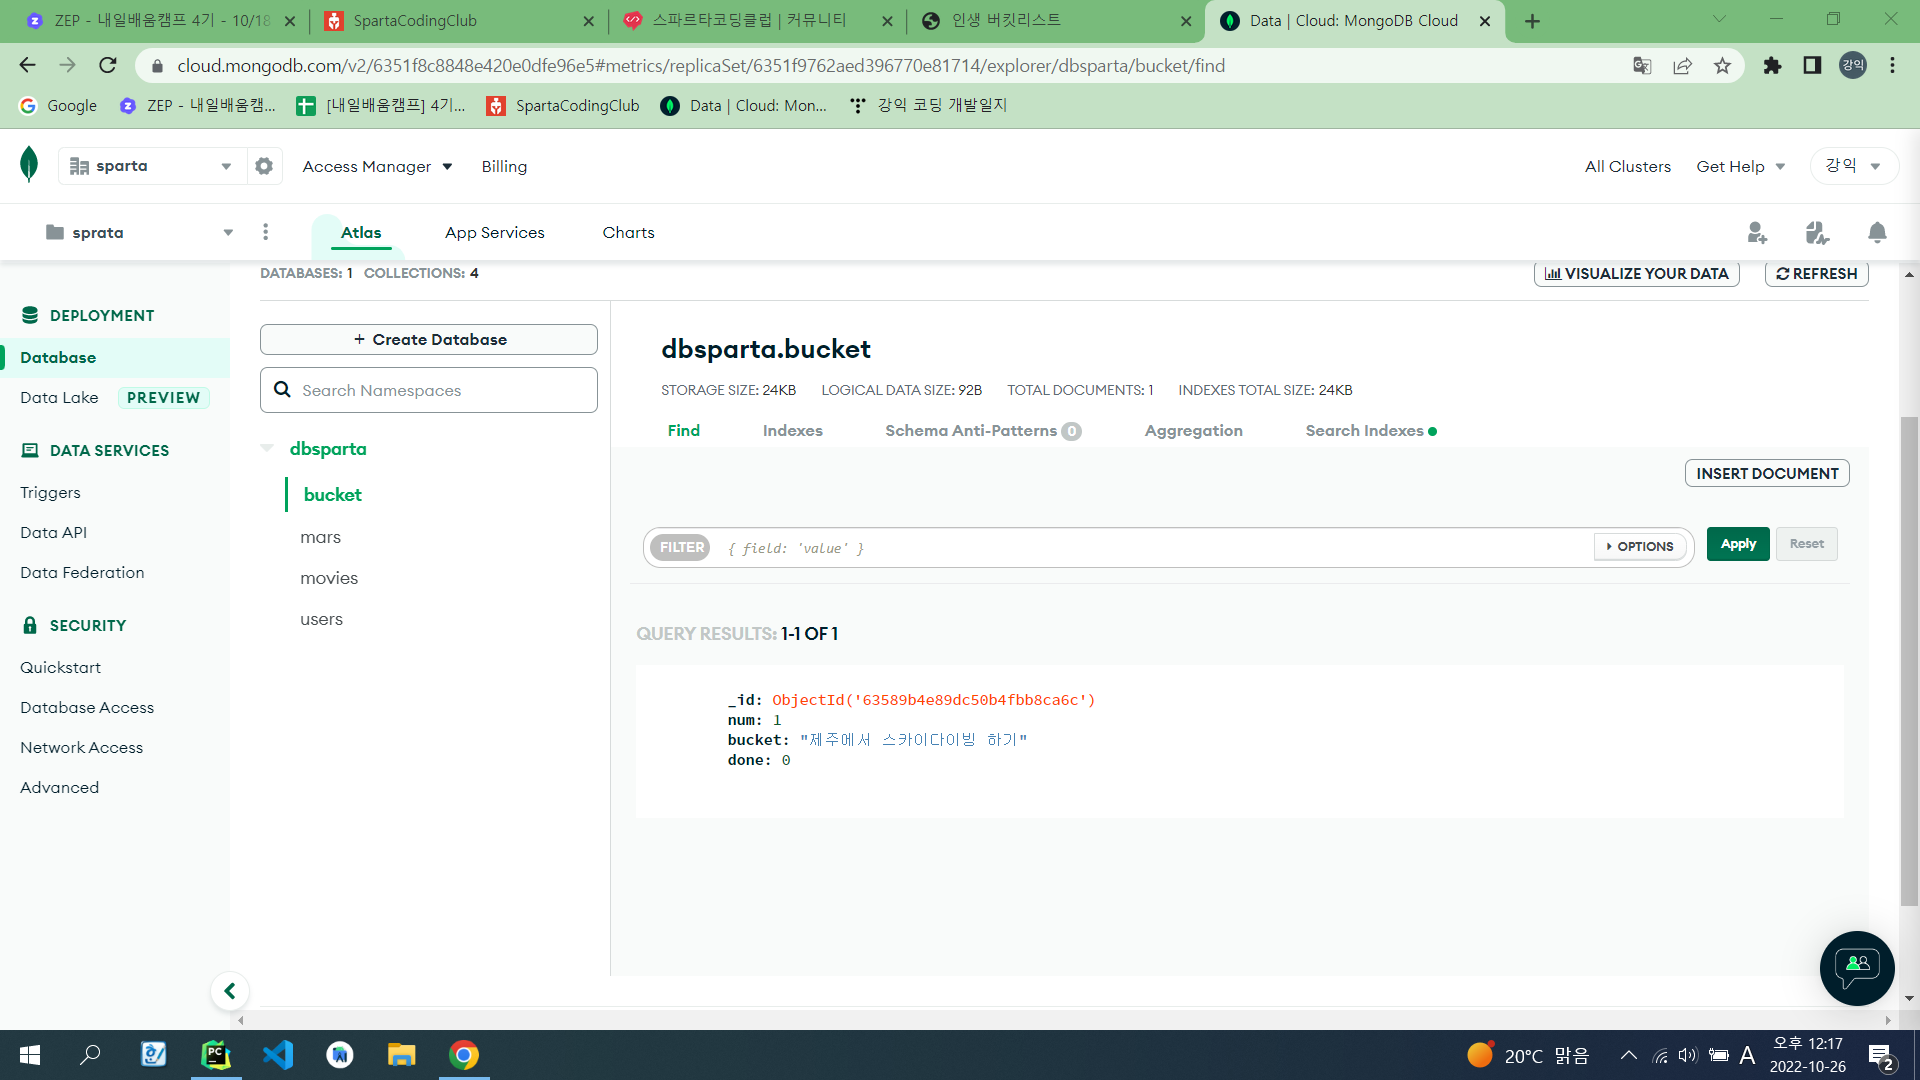
Task: Open the project activity feed icon
Action: pos(1817,233)
